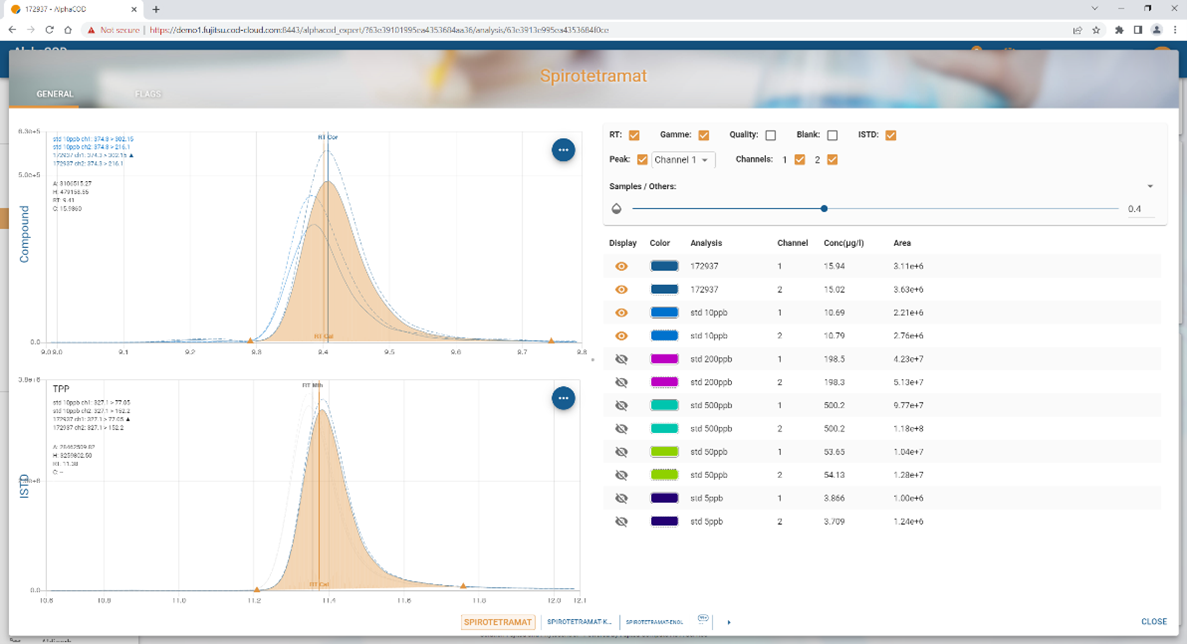Click the next compound arrow in bottom bar
Screen dimensions: 1187x644
tap(729, 622)
